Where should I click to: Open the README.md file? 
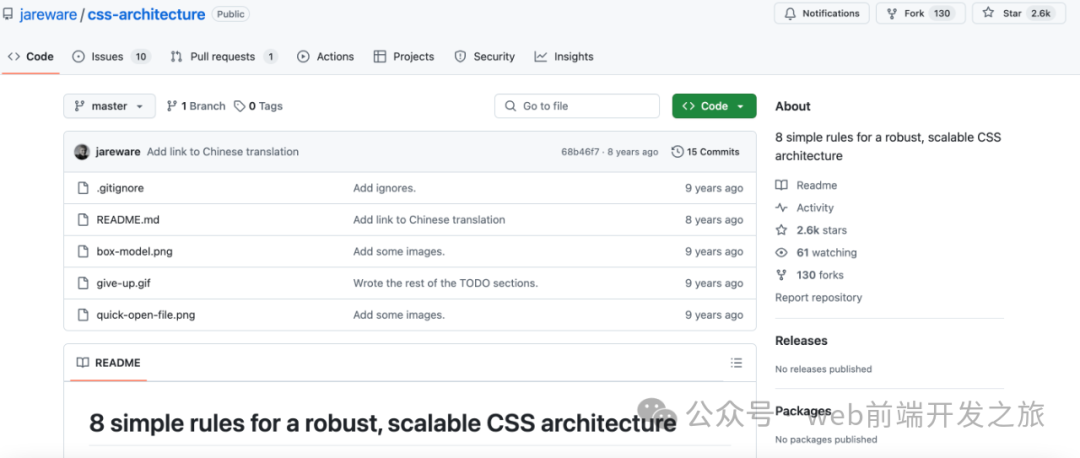(128, 220)
